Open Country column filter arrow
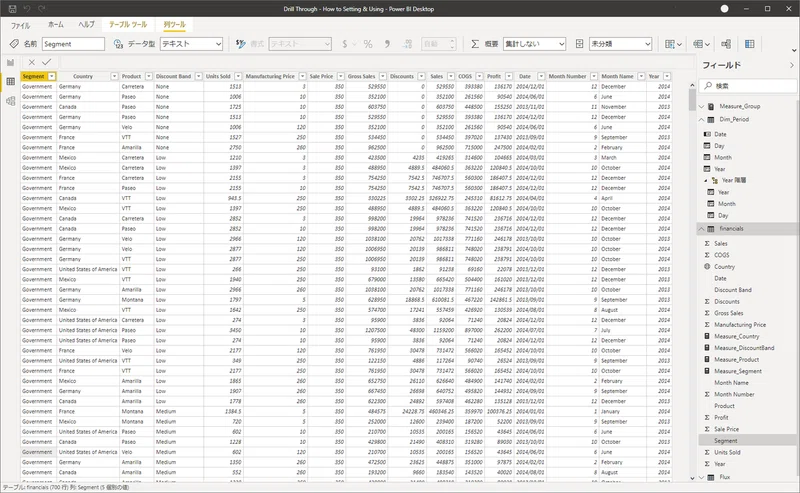The width and height of the screenshot is (800, 493). point(114,76)
